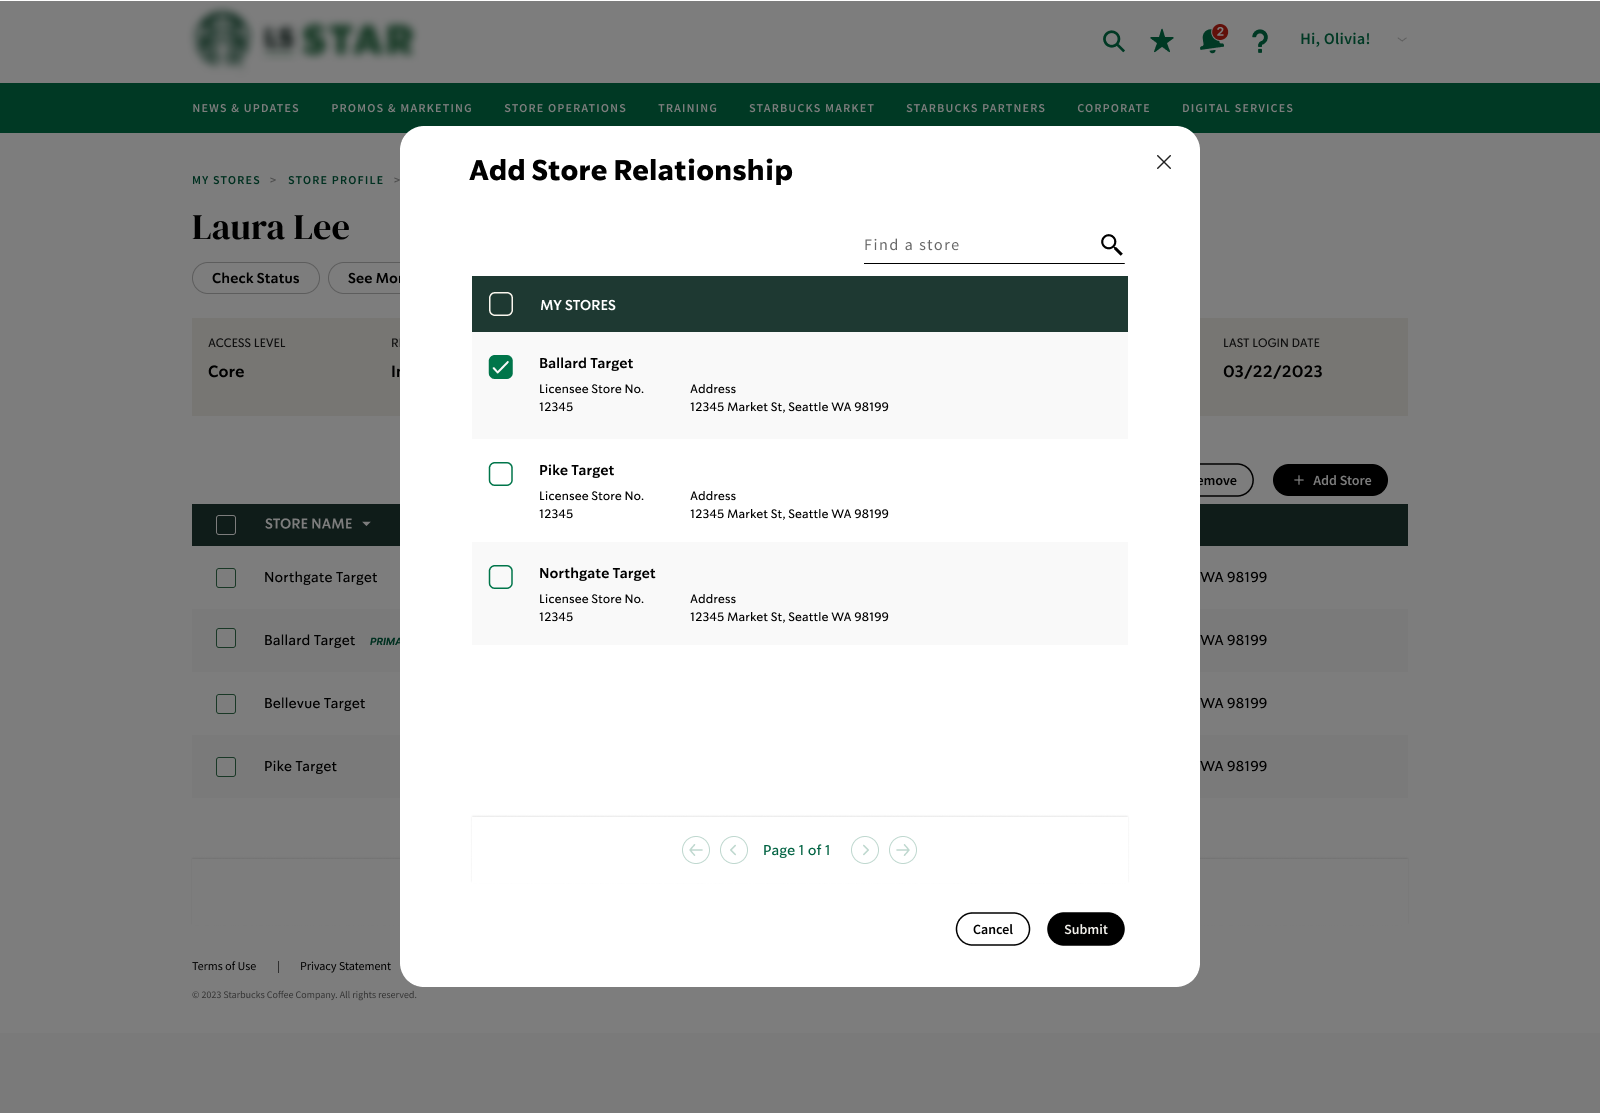1600x1113 pixels.
Task: Open the search magnifier in the header
Action: [1113, 41]
